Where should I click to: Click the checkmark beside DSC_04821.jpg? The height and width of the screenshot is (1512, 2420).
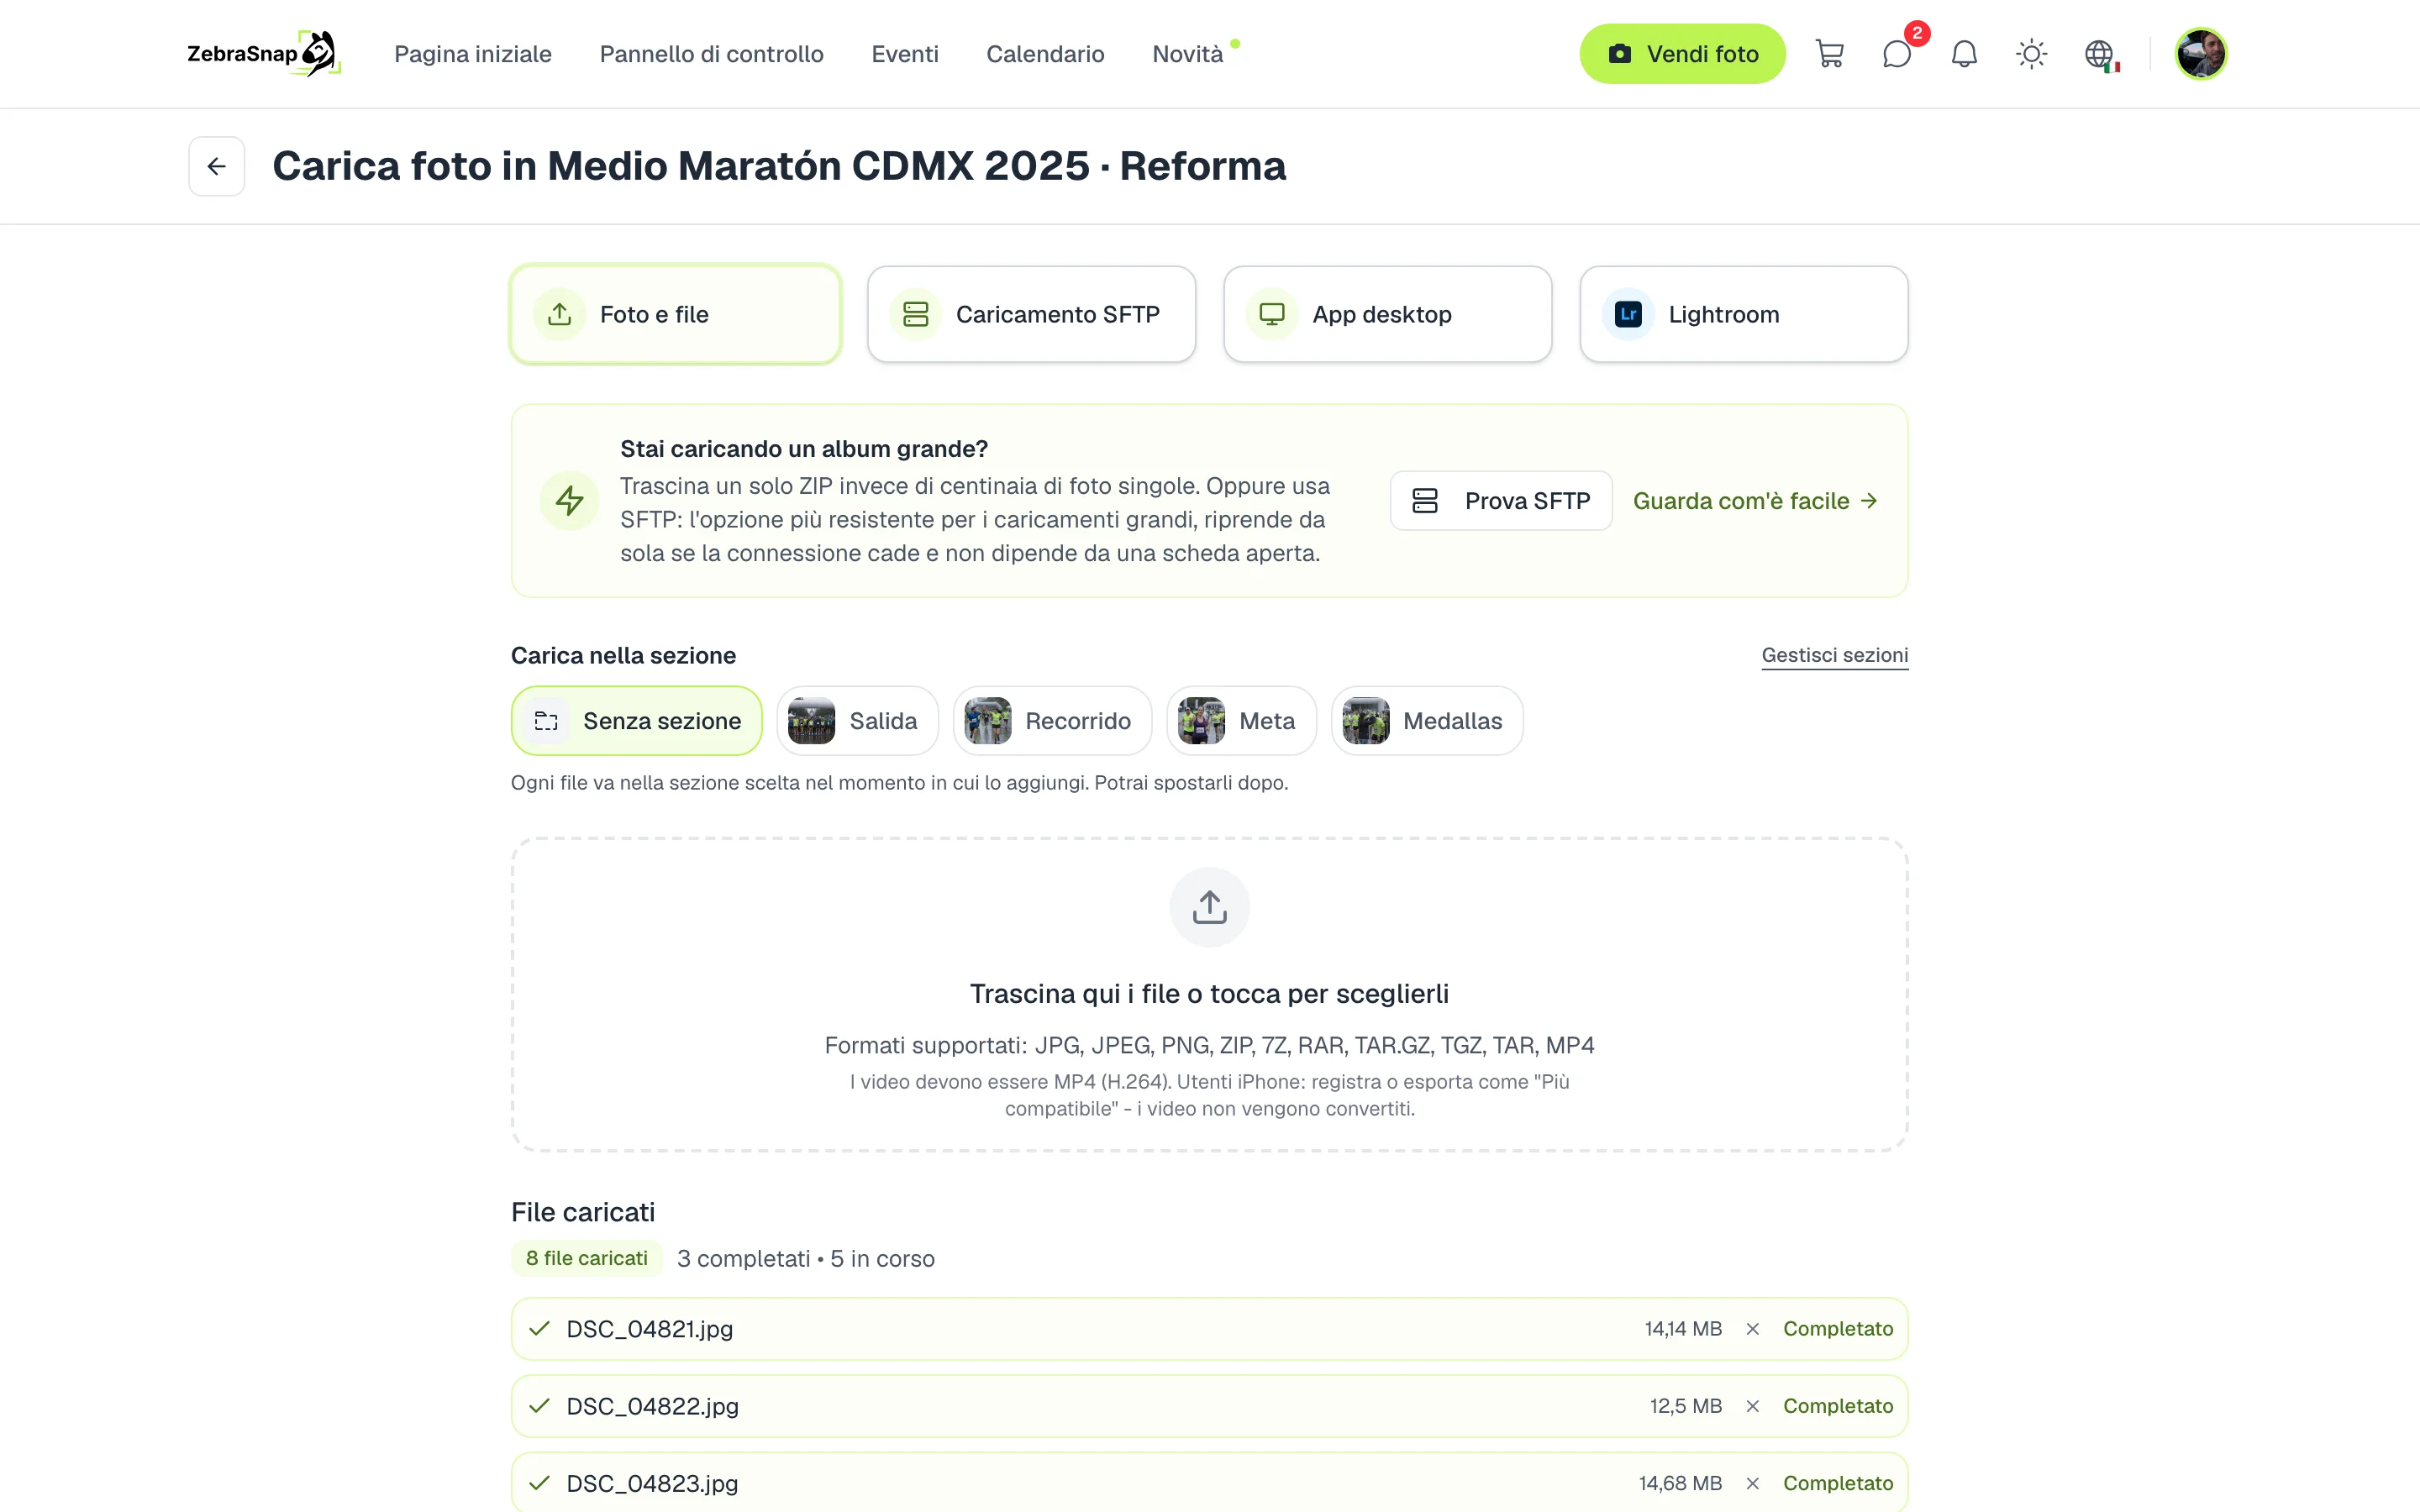(540, 1329)
